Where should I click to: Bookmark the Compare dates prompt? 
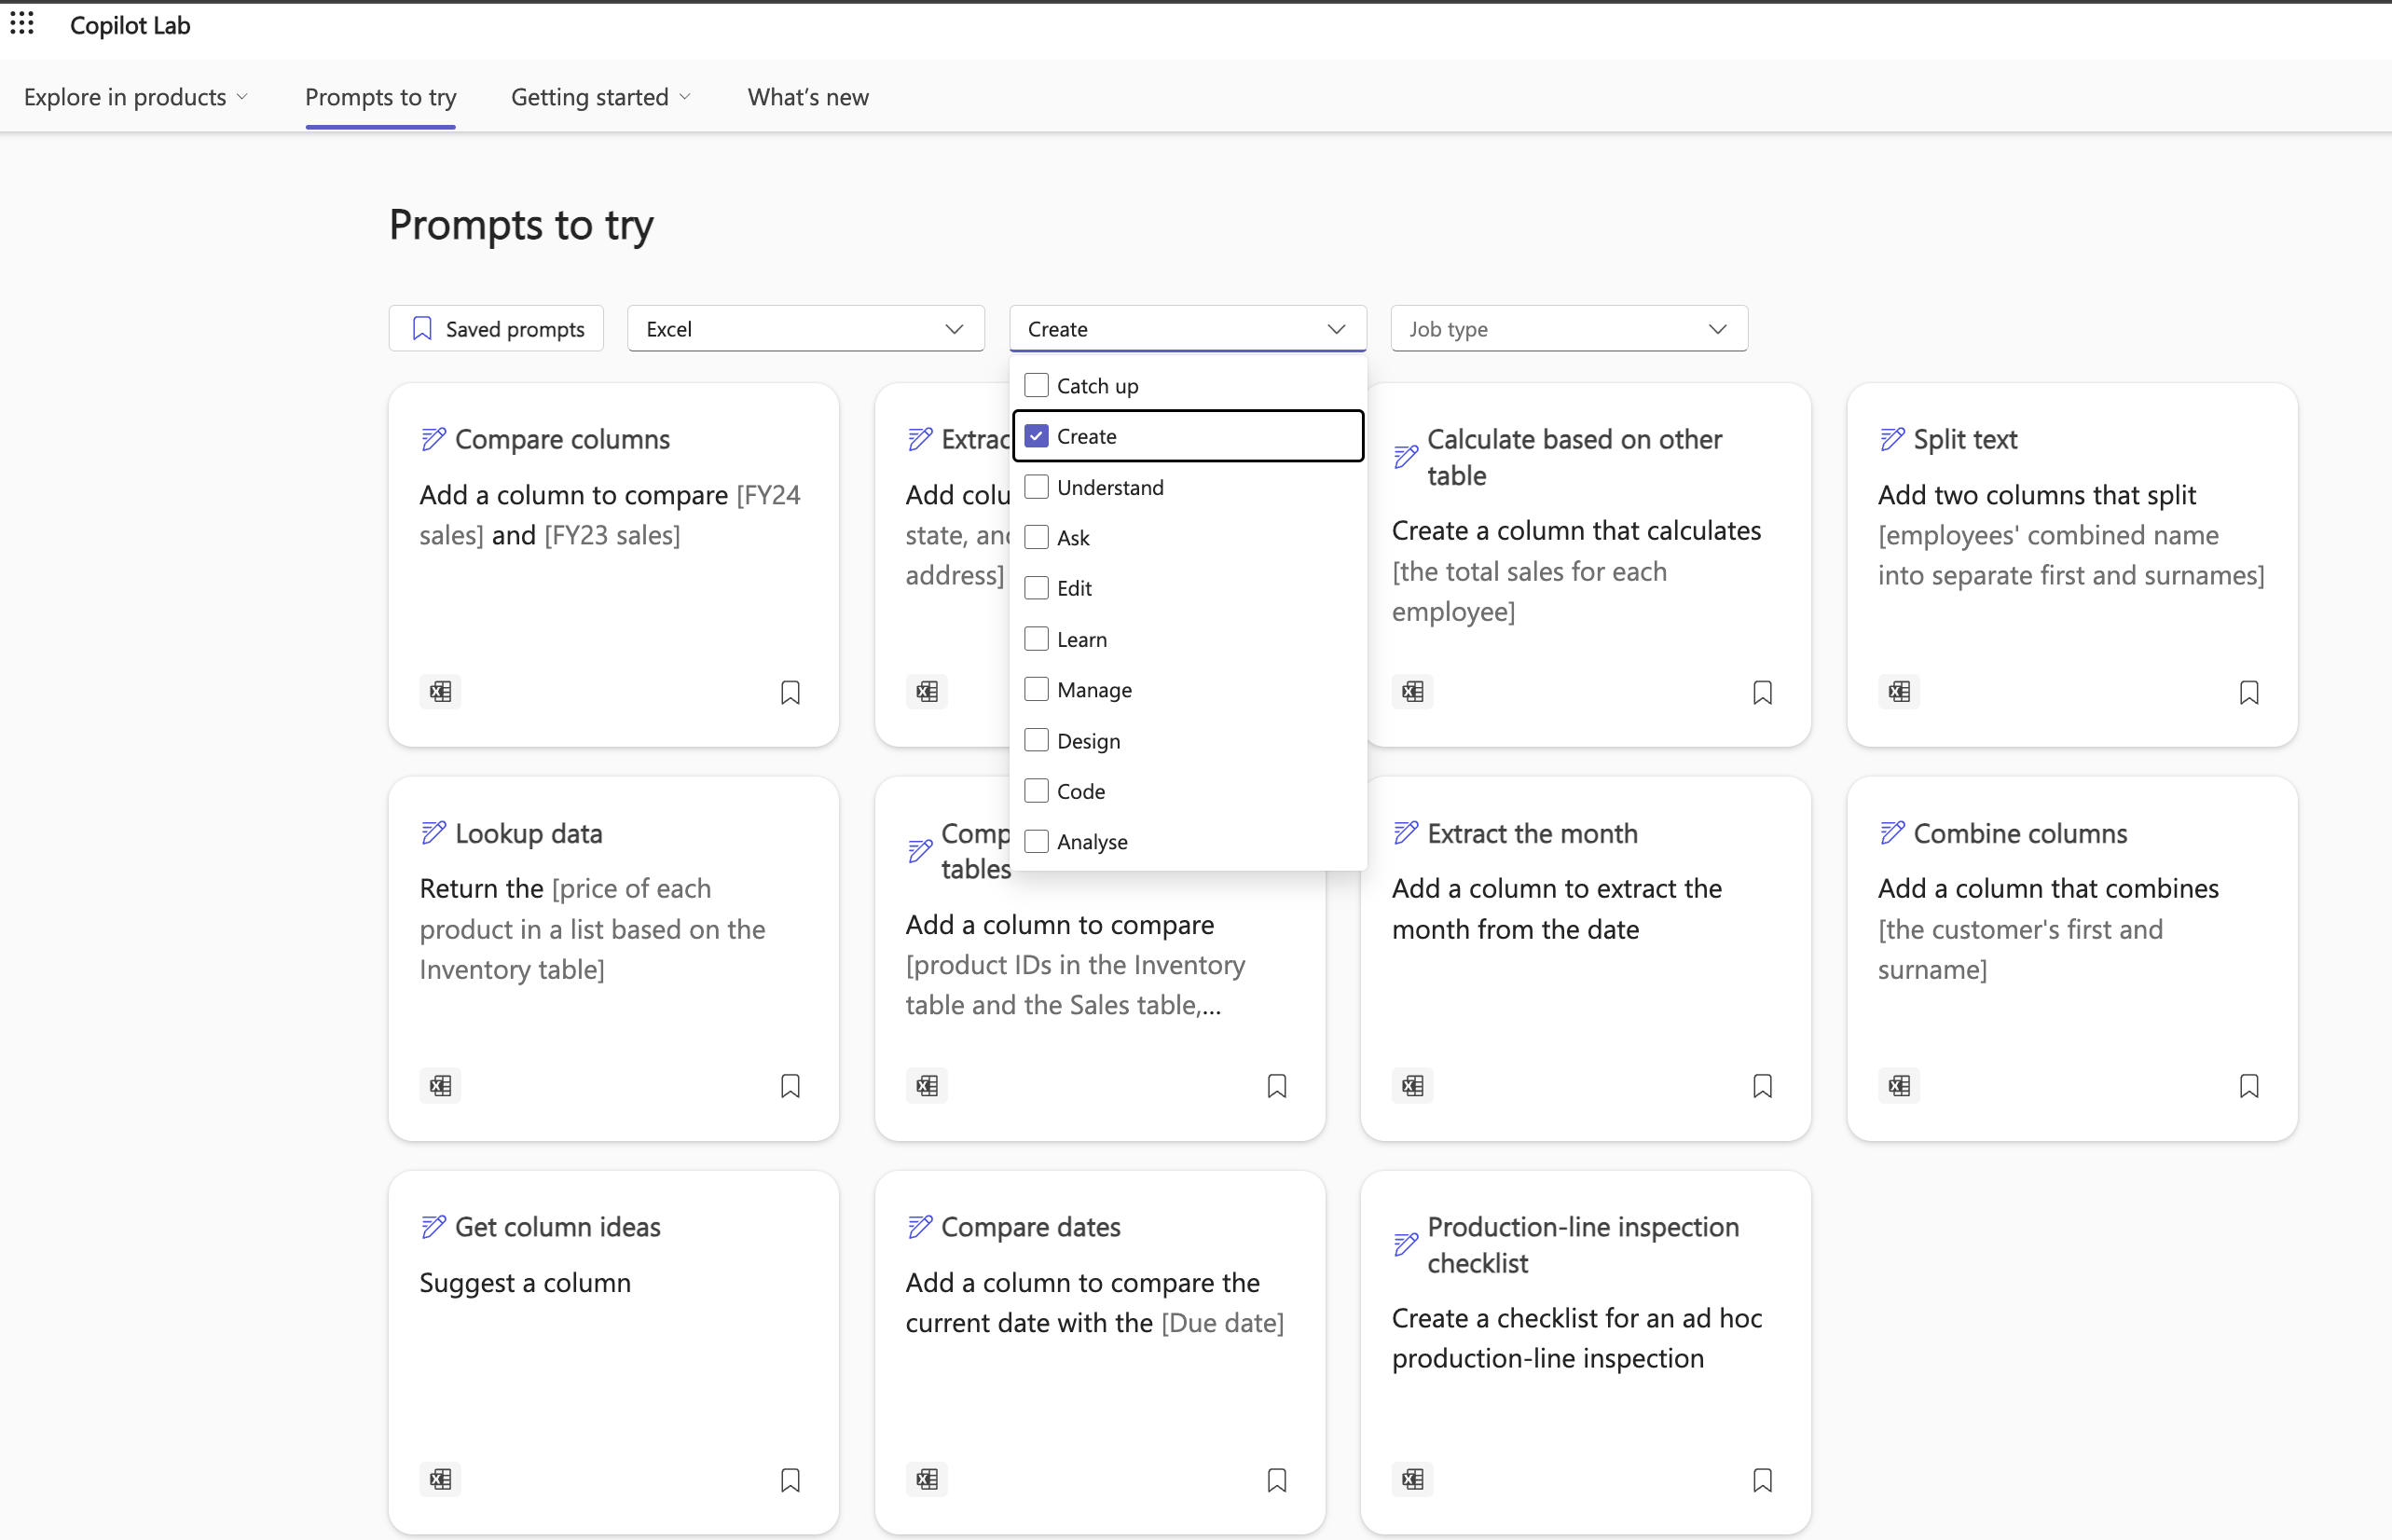coord(1276,1480)
